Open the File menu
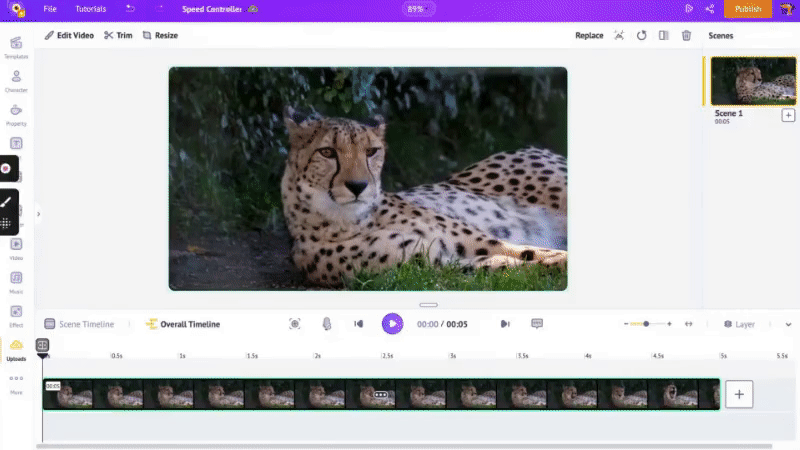This screenshot has height=450, width=800. [50, 9]
